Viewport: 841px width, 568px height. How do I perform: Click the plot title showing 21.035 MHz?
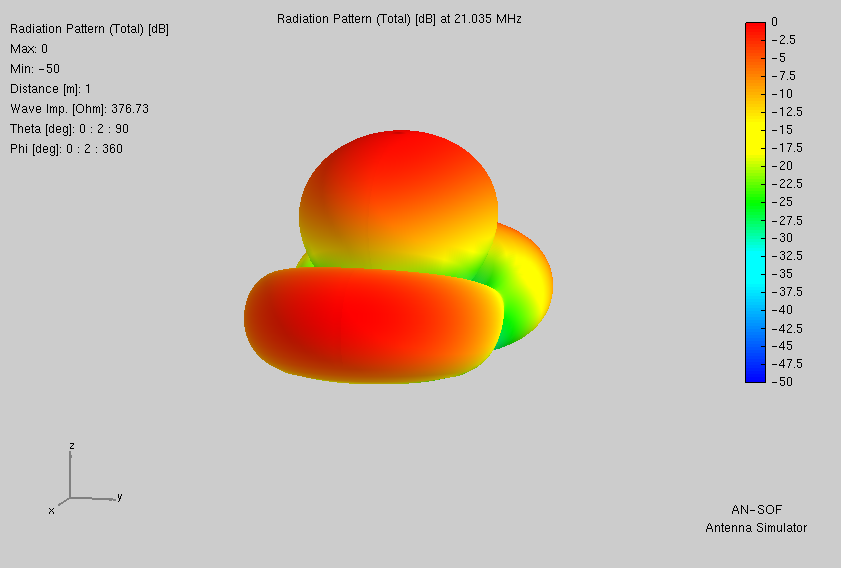point(399,19)
